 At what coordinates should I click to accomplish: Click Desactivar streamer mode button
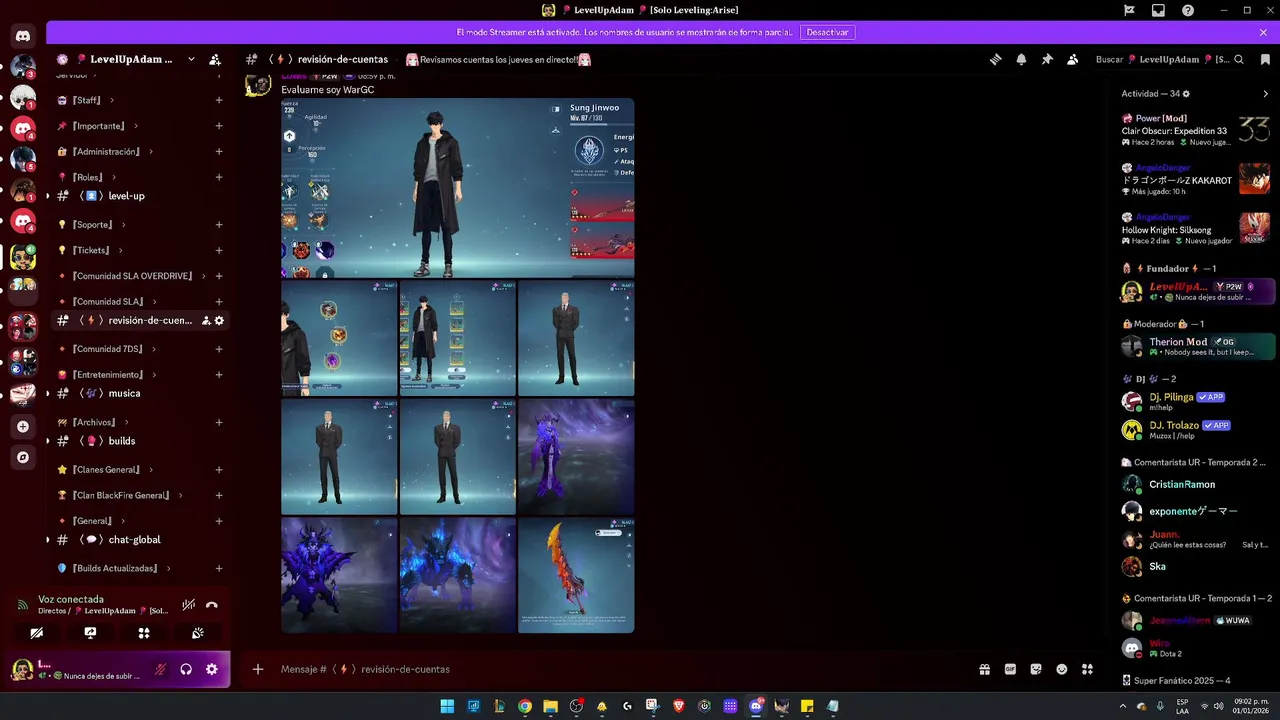[x=827, y=32]
